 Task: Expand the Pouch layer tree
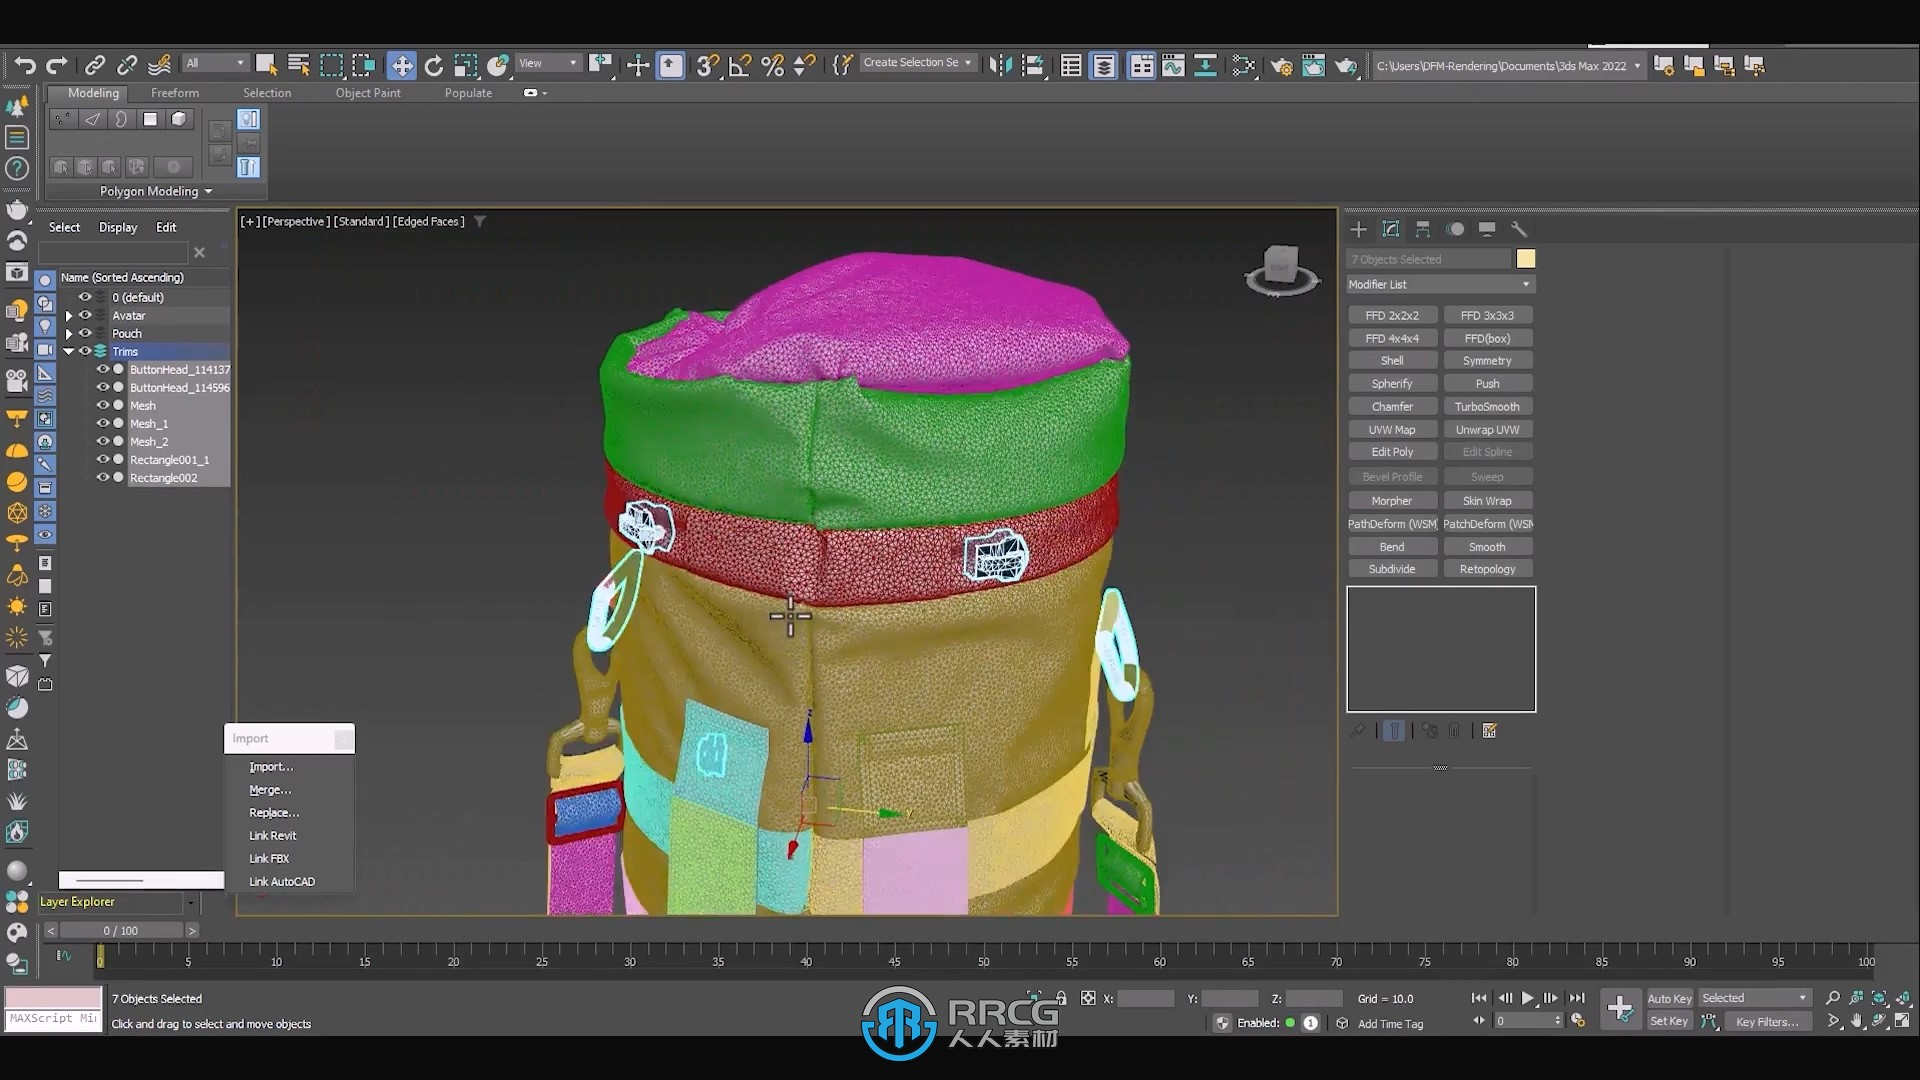pyautogui.click(x=69, y=333)
